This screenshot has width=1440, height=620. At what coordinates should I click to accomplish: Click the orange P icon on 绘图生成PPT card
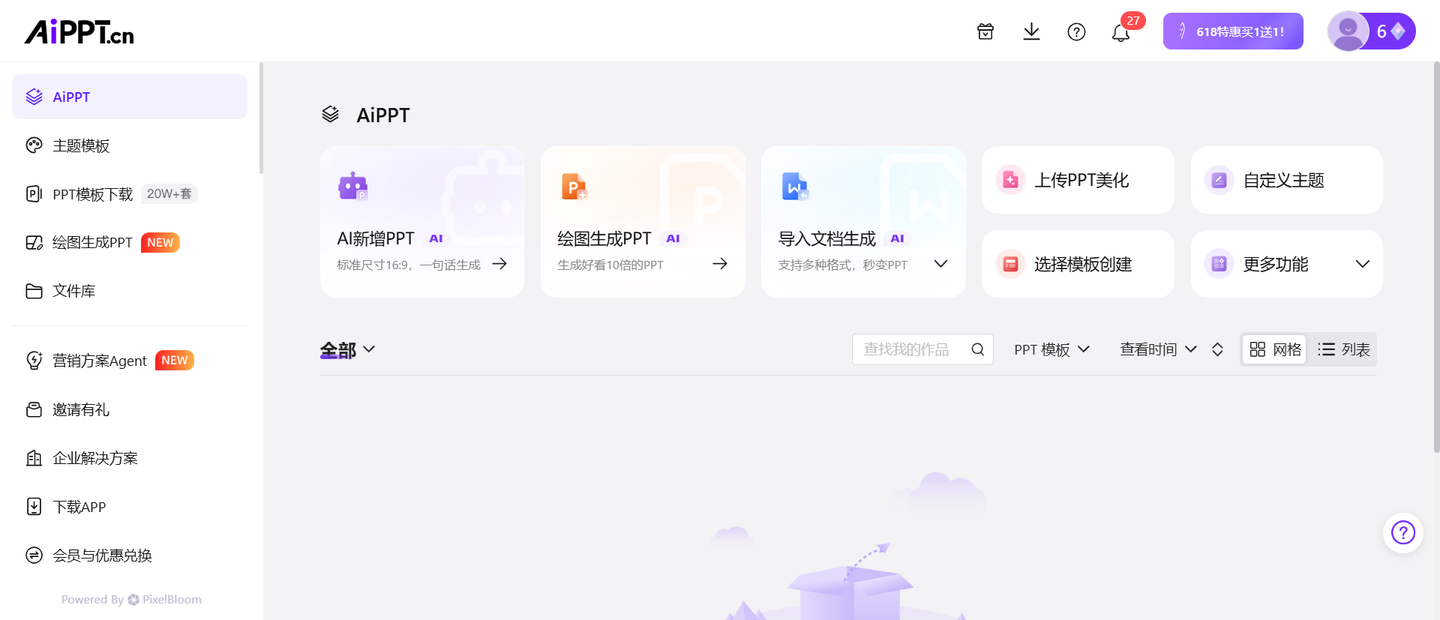point(574,187)
